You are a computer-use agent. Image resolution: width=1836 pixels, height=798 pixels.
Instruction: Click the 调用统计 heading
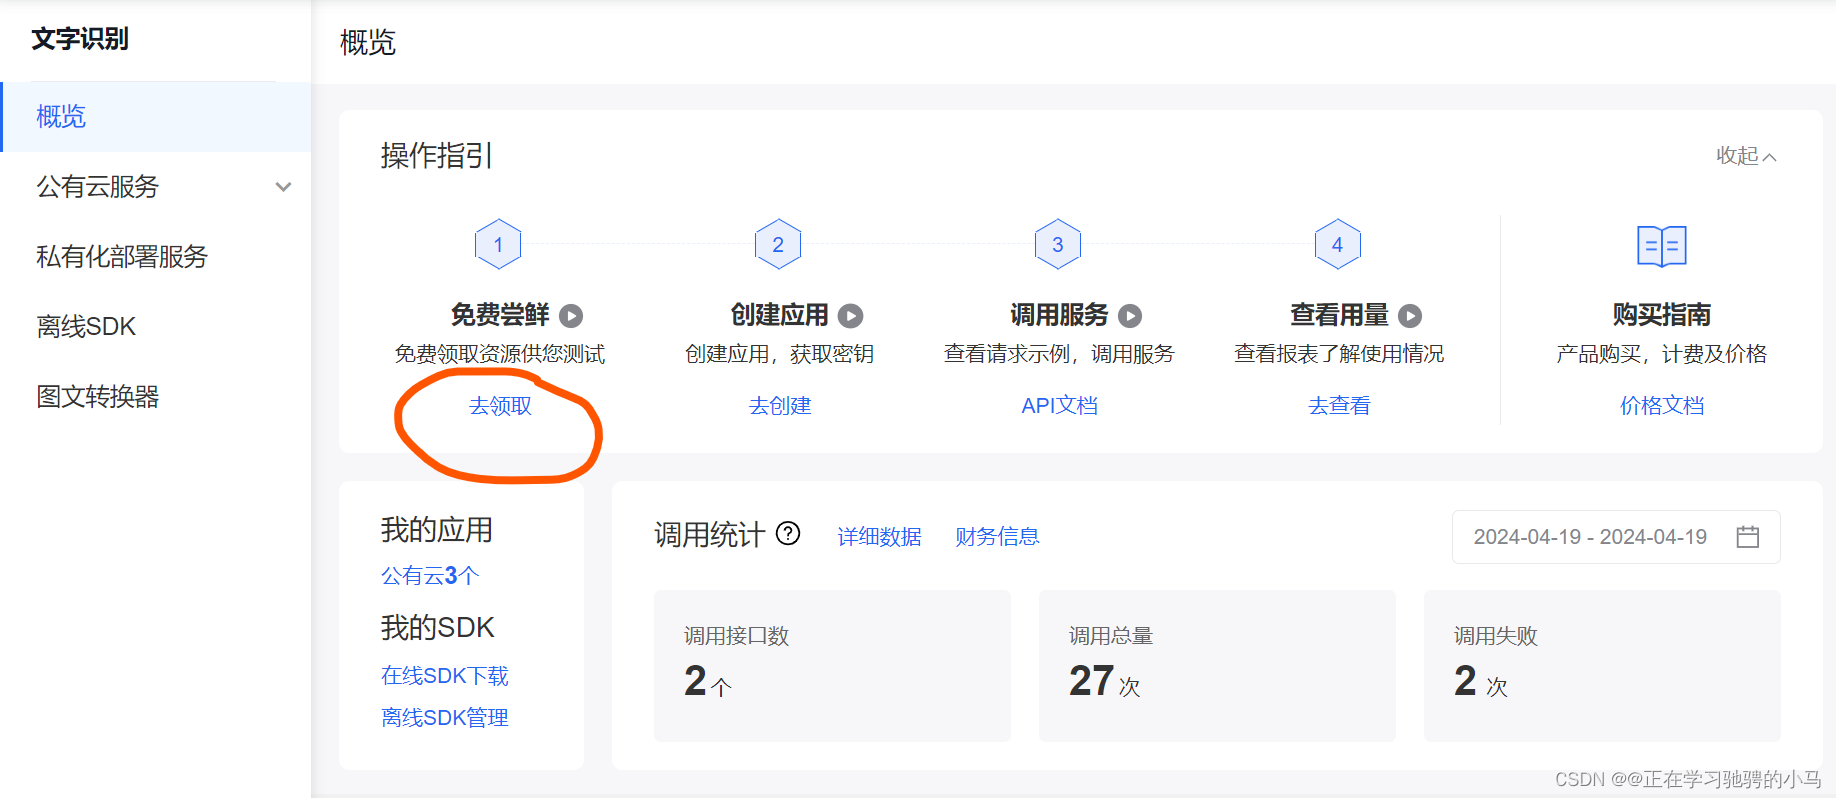709,535
